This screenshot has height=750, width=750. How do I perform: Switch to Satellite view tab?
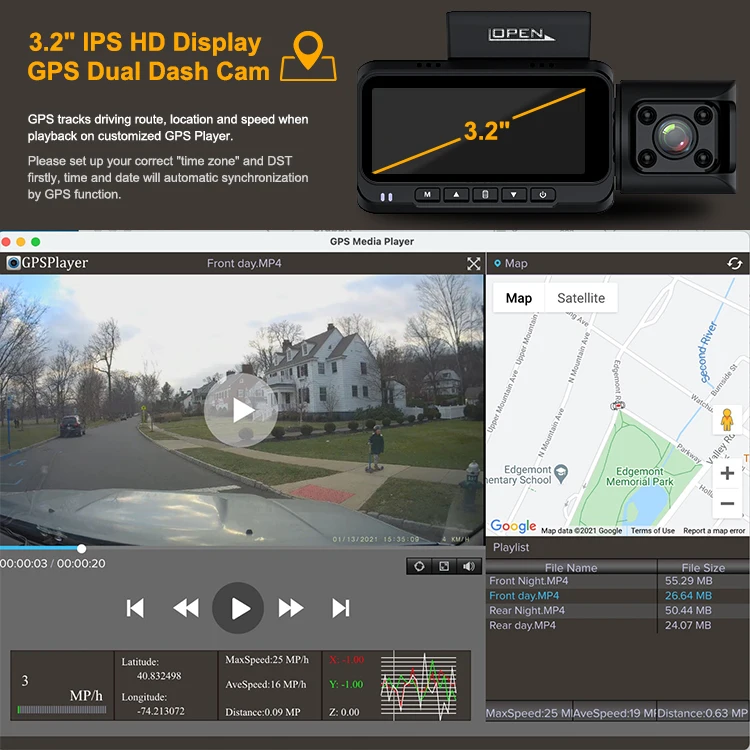click(581, 298)
